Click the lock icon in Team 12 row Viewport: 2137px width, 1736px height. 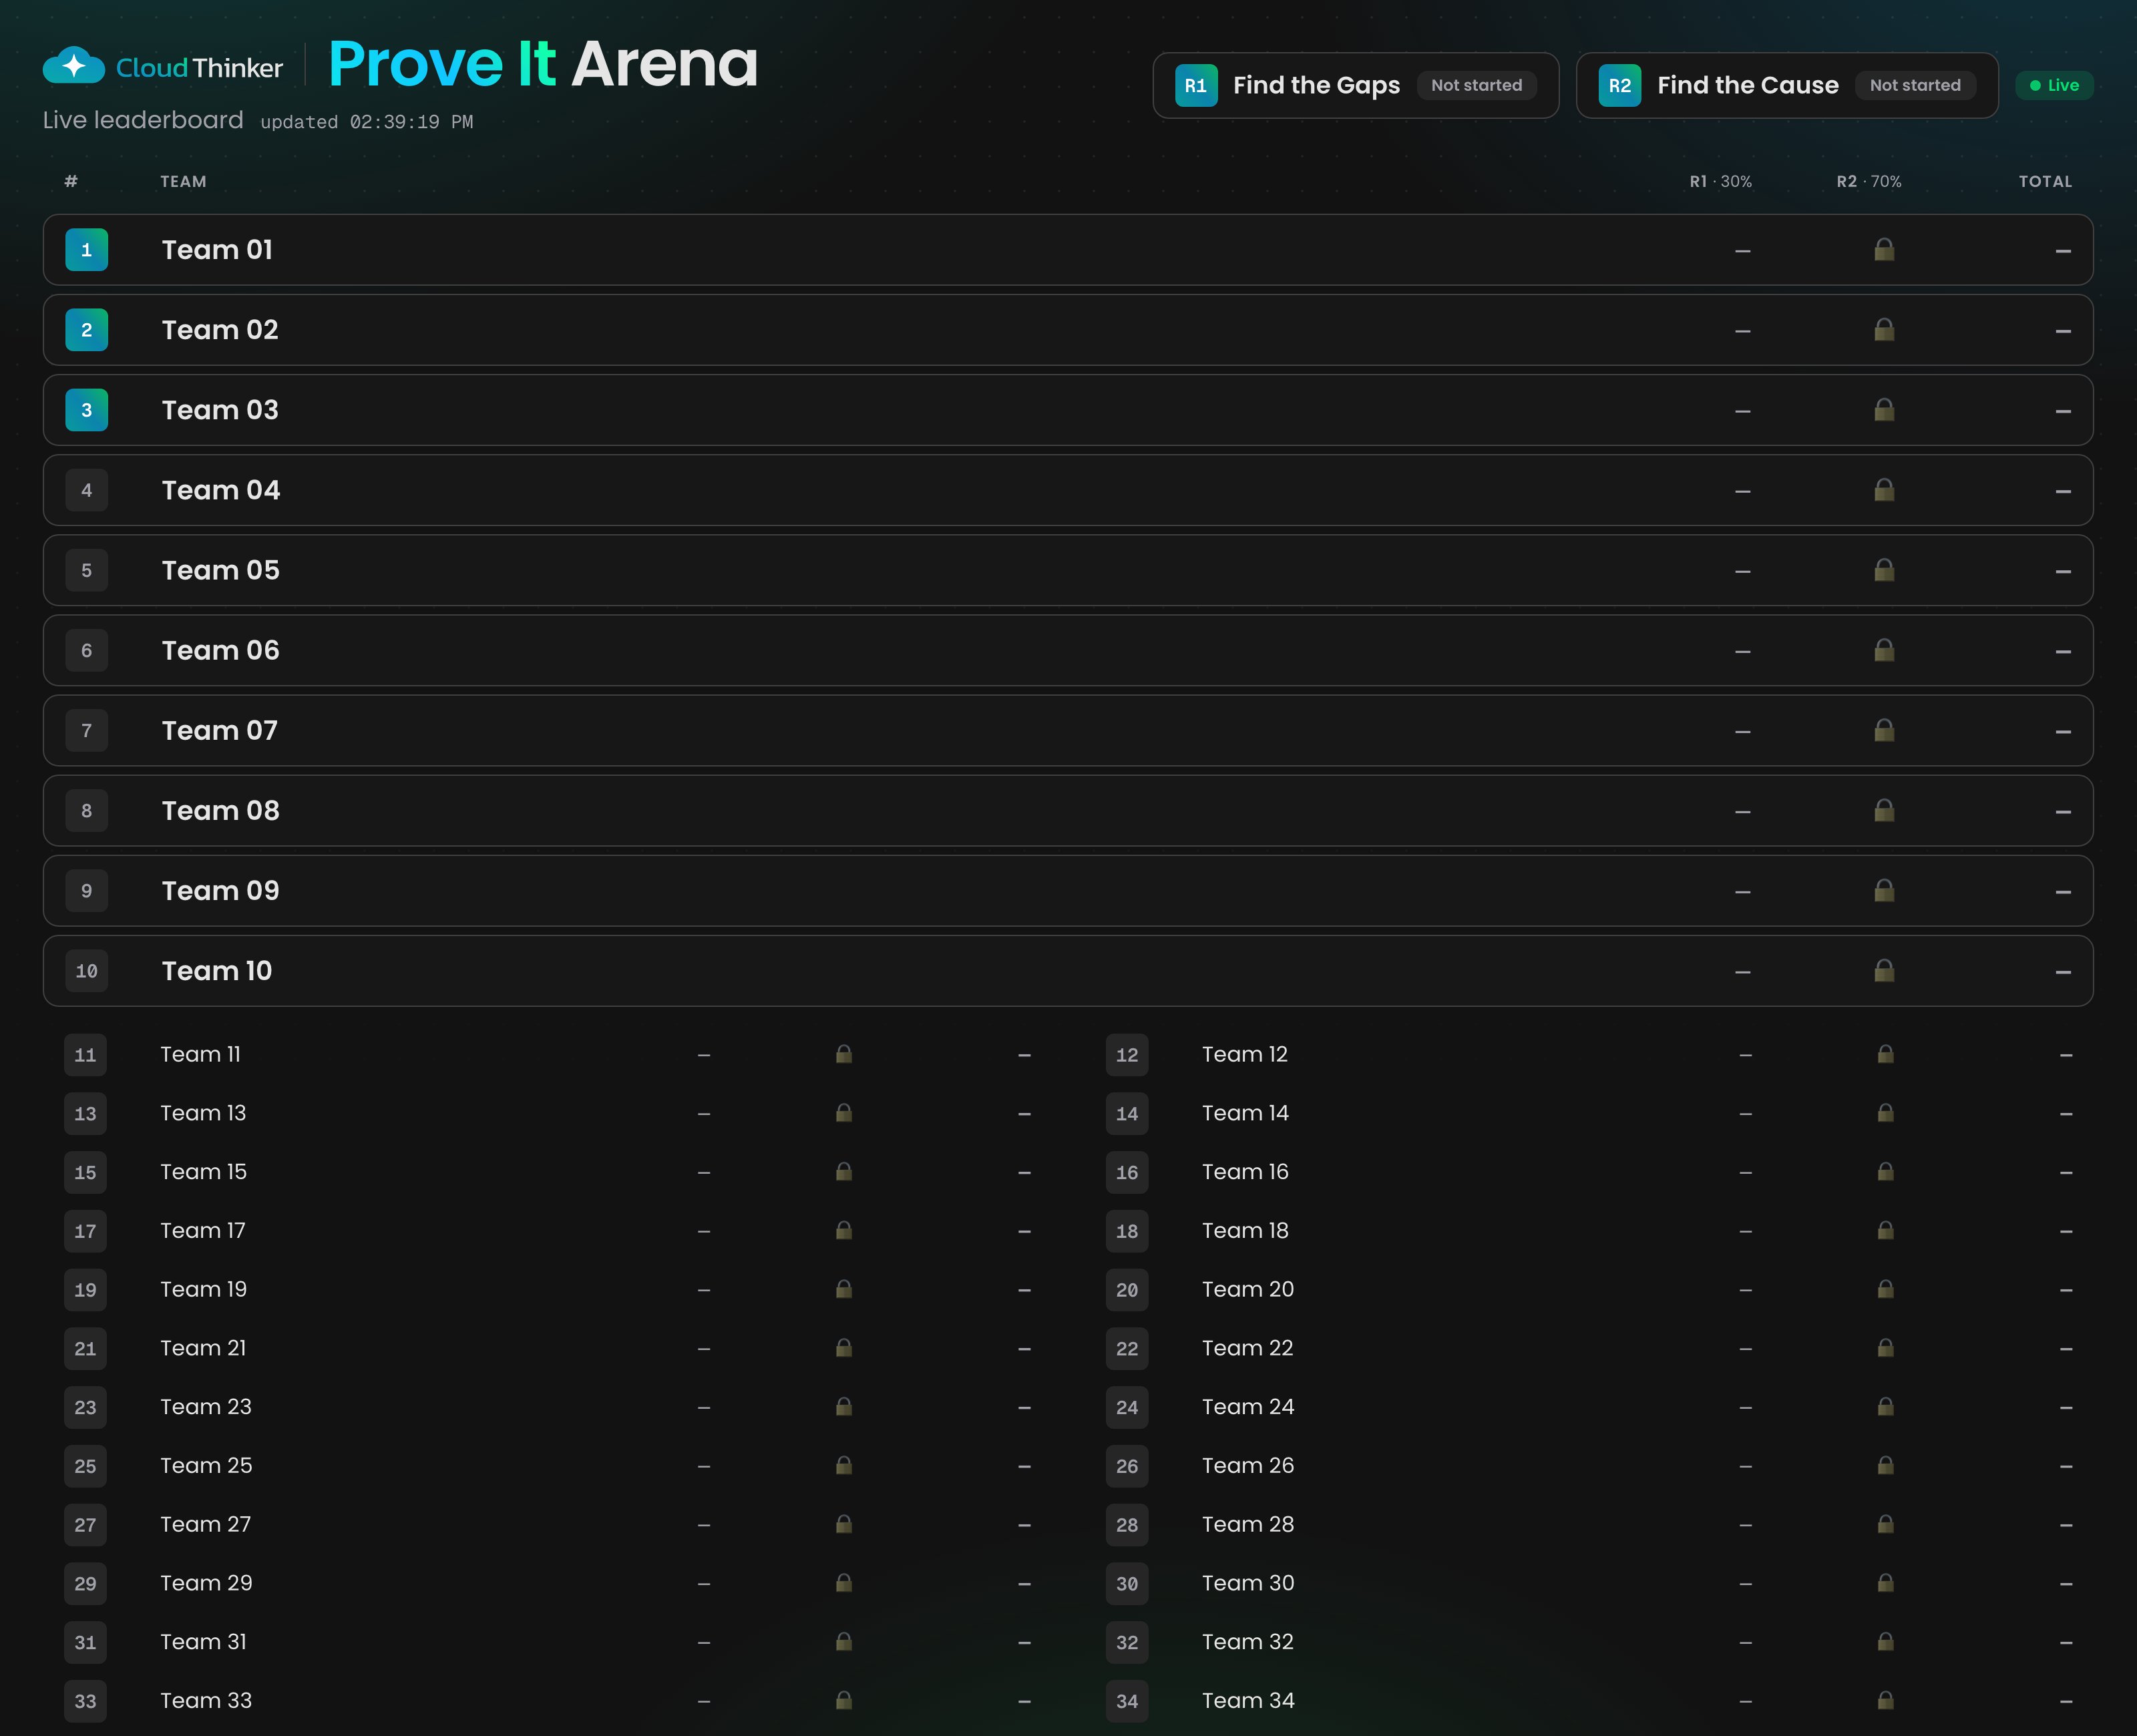click(x=1886, y=1054)
